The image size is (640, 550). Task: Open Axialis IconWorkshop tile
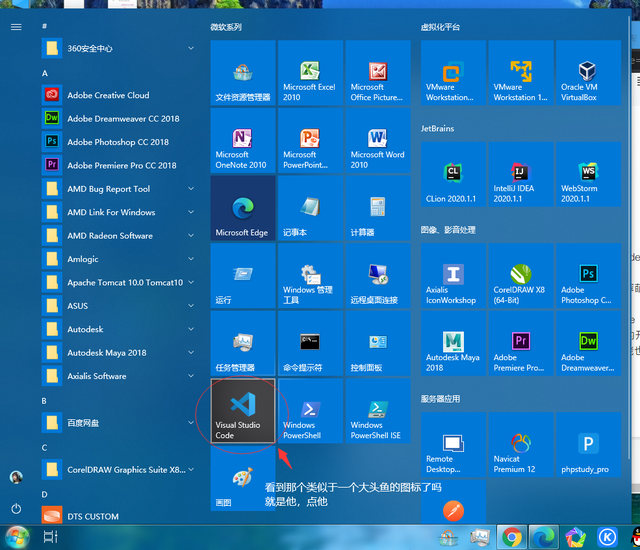point(453,276)
